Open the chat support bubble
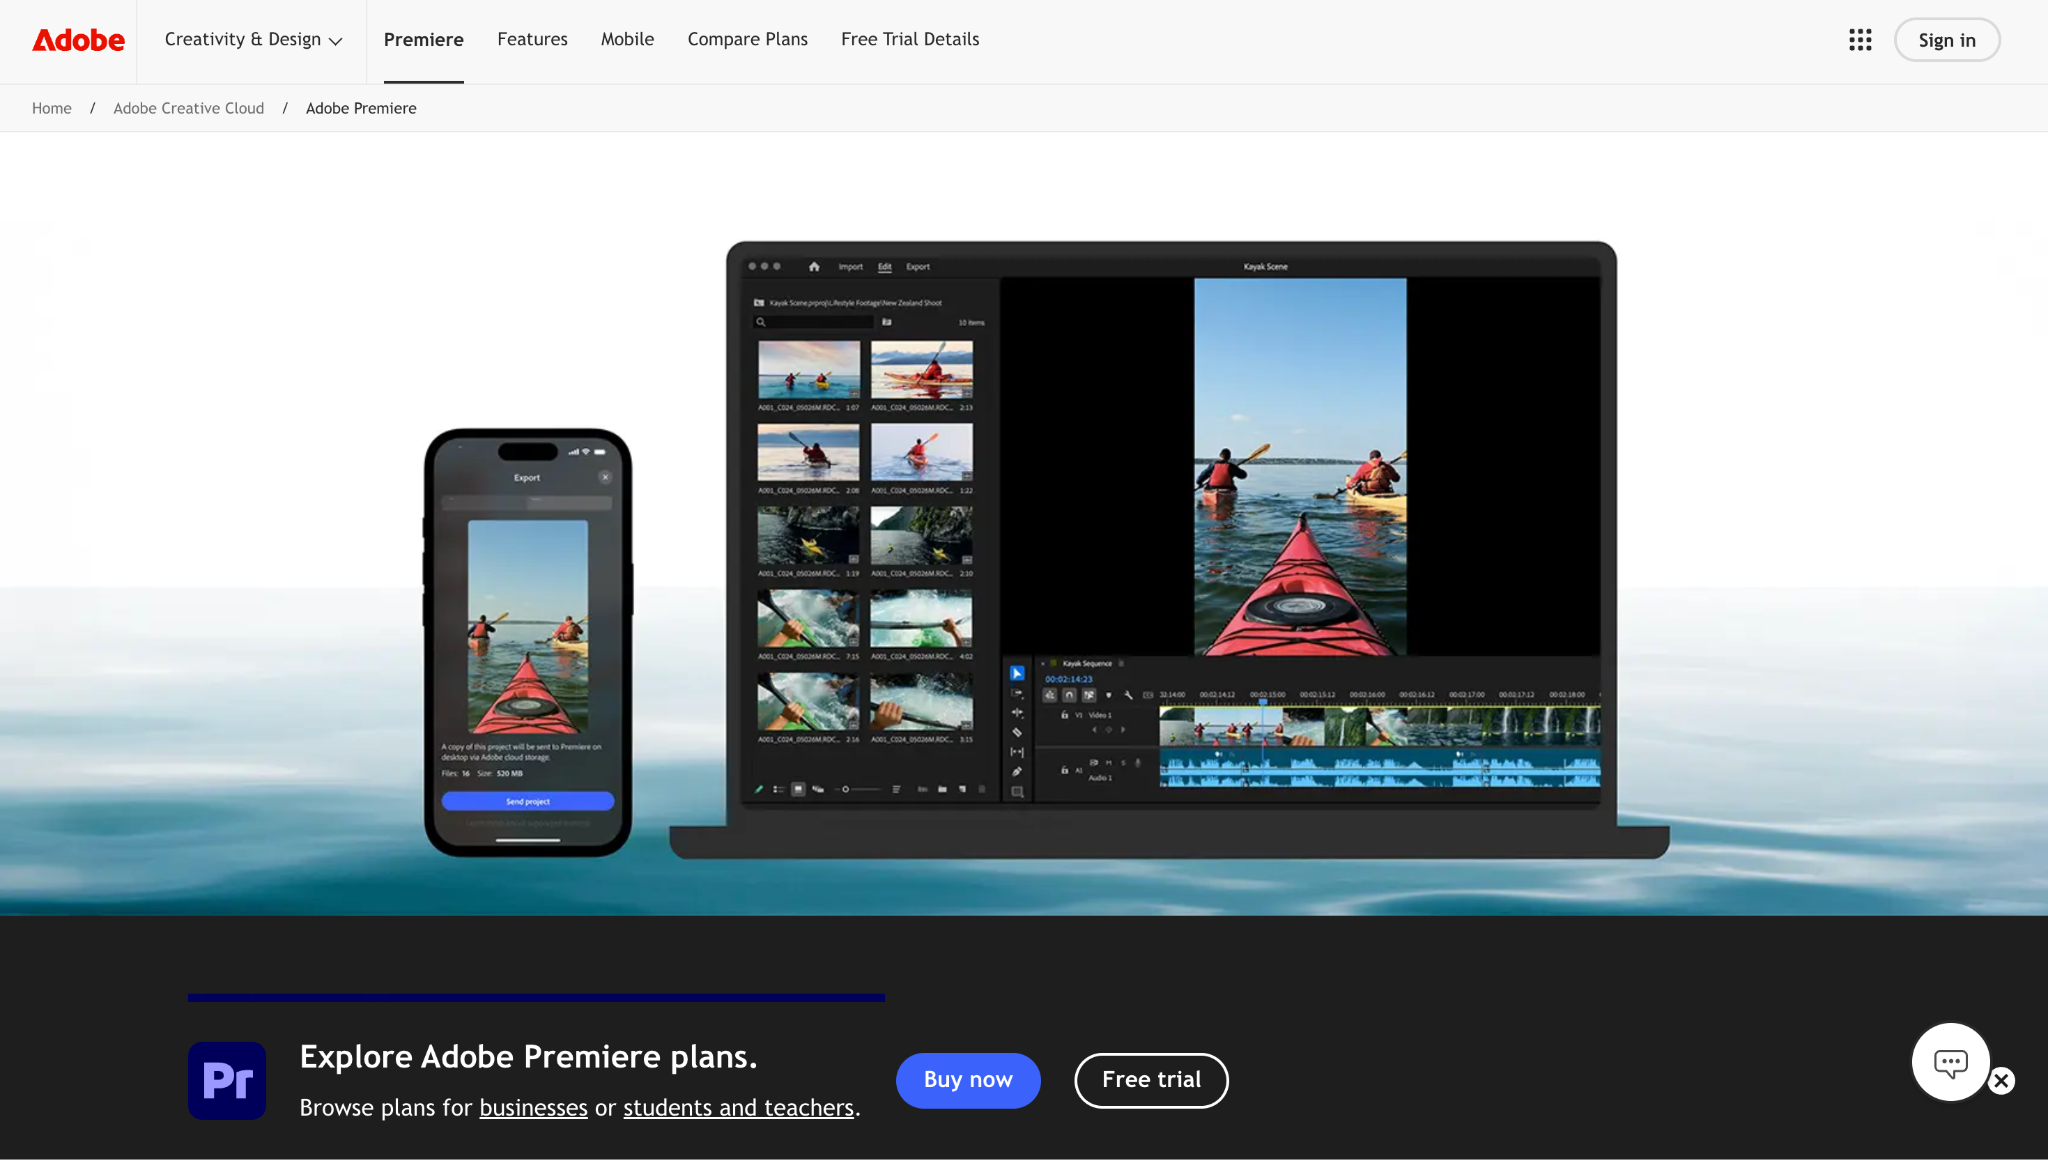 pyautogui.click(x=1950, y=1062)
